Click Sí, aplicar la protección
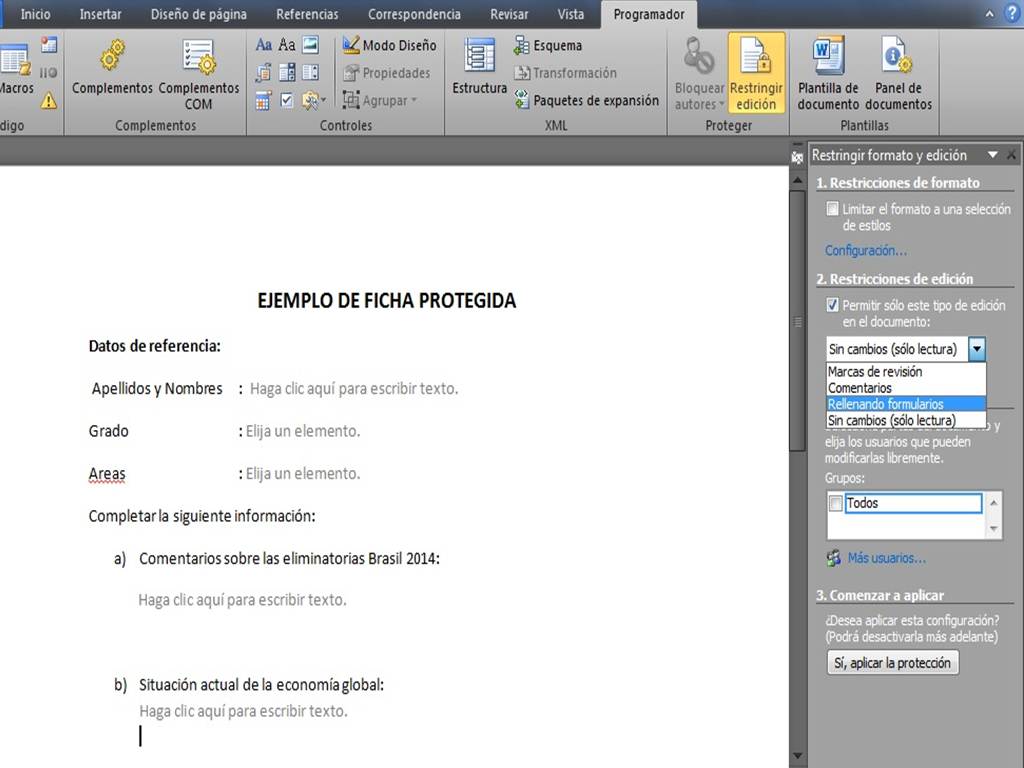The height and width of the screenshot is (768, 1024). click(x=892, y=661)
